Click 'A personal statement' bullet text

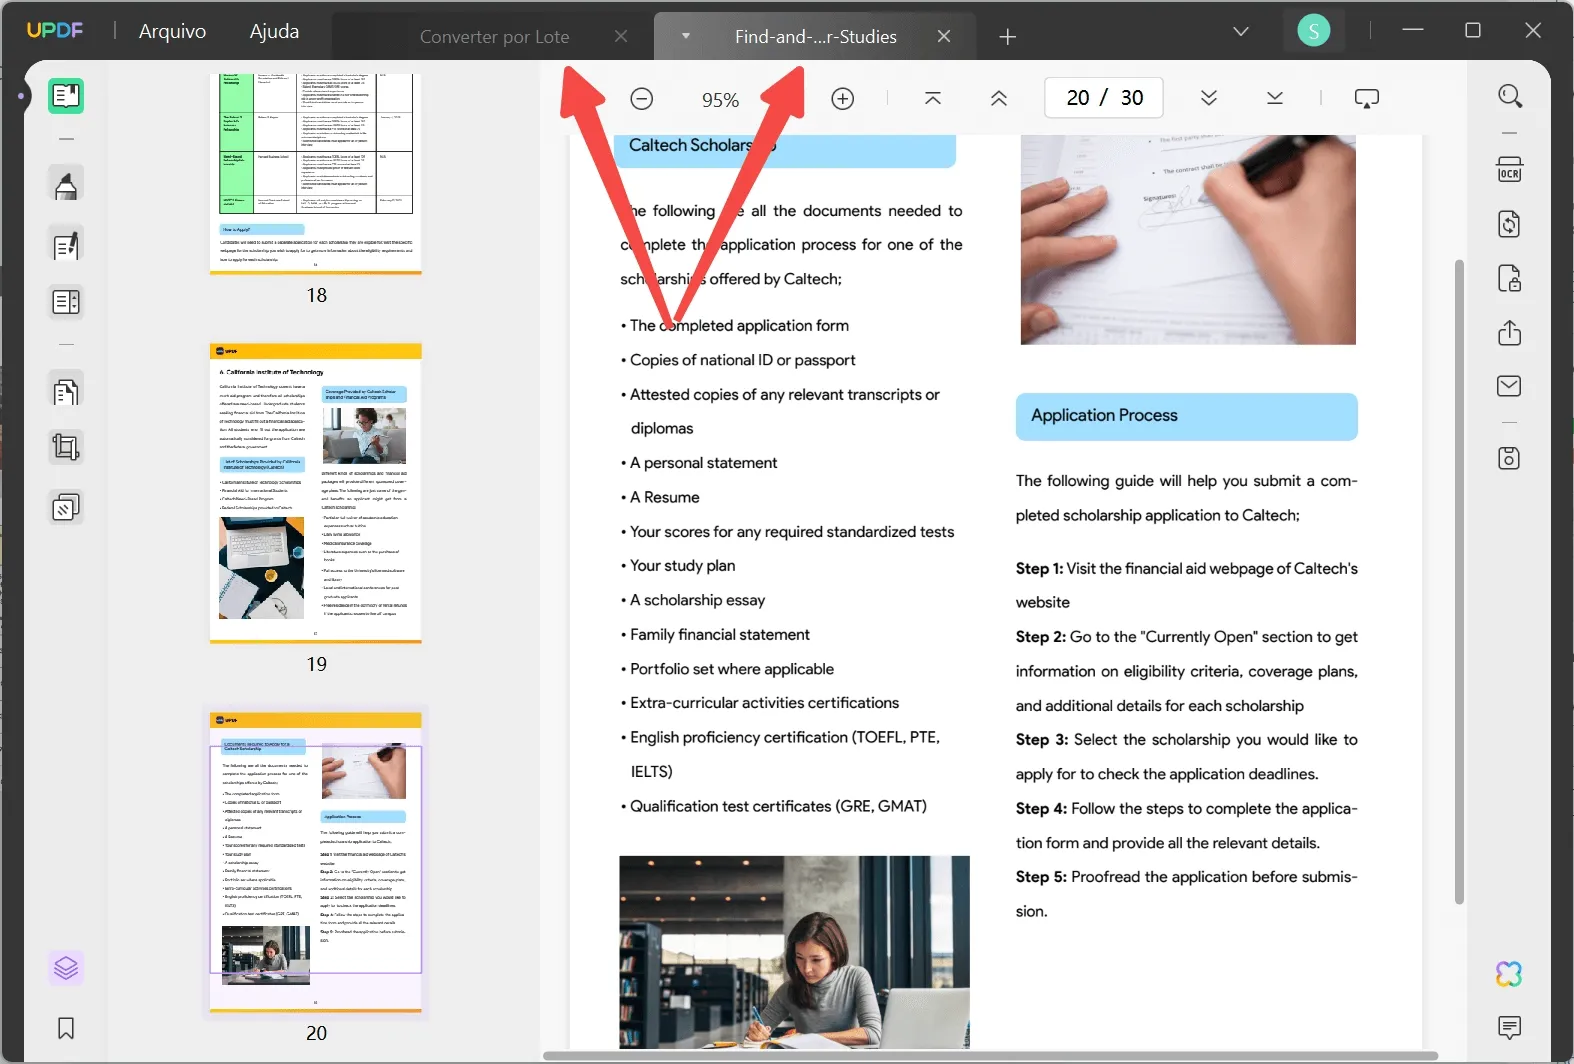[703, 463]
